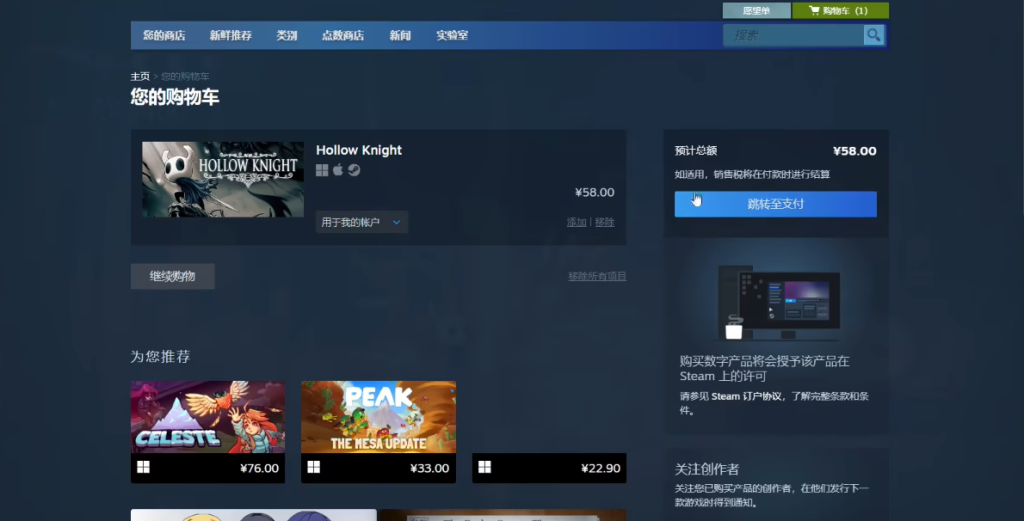
Task: Open 类别 menu
Action: point(287,35)
